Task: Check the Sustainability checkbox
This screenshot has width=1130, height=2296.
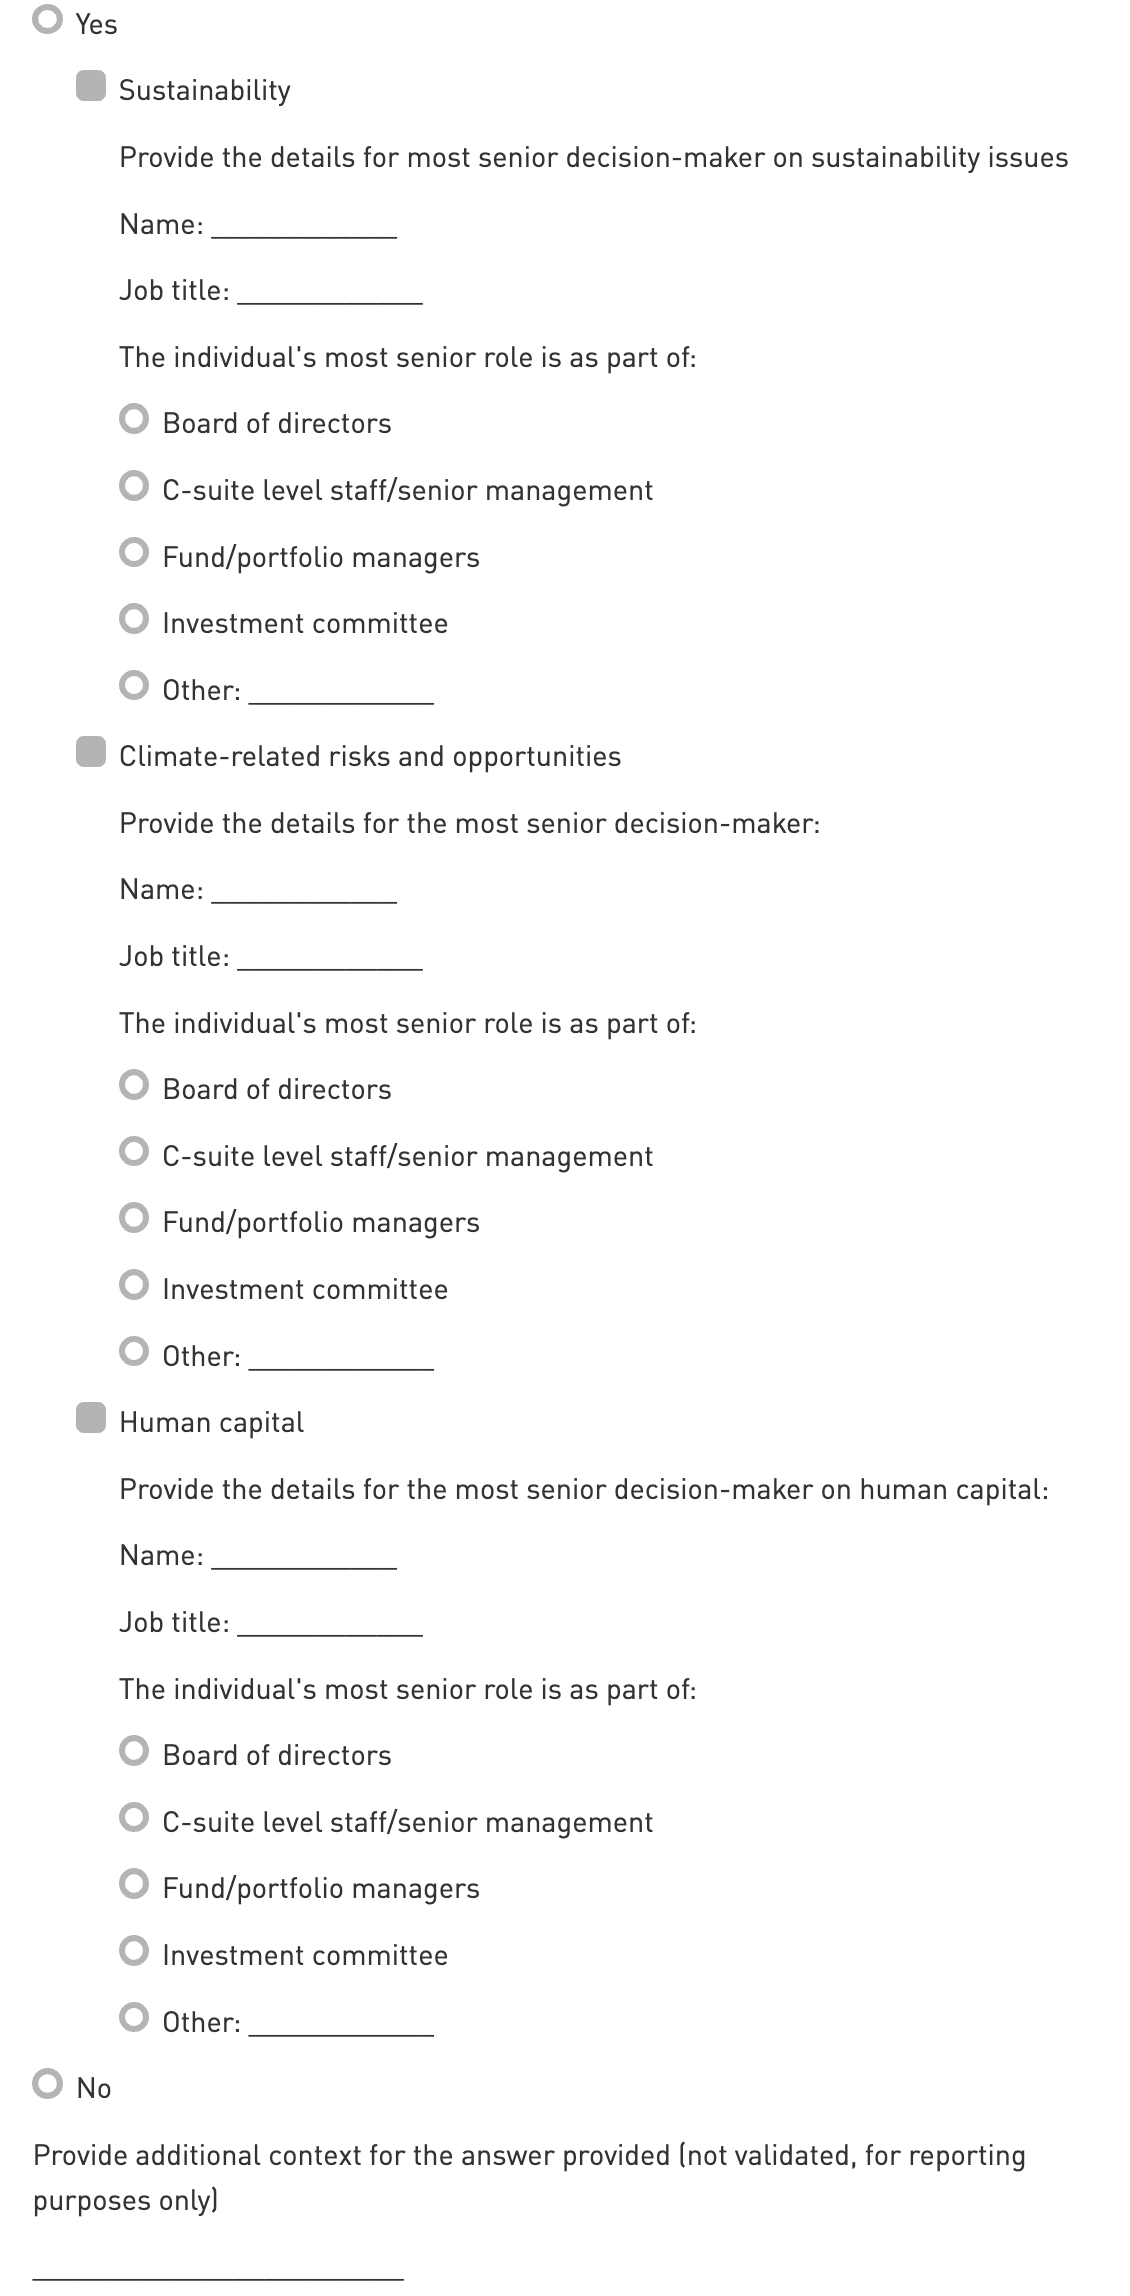Action: [91, 86]
